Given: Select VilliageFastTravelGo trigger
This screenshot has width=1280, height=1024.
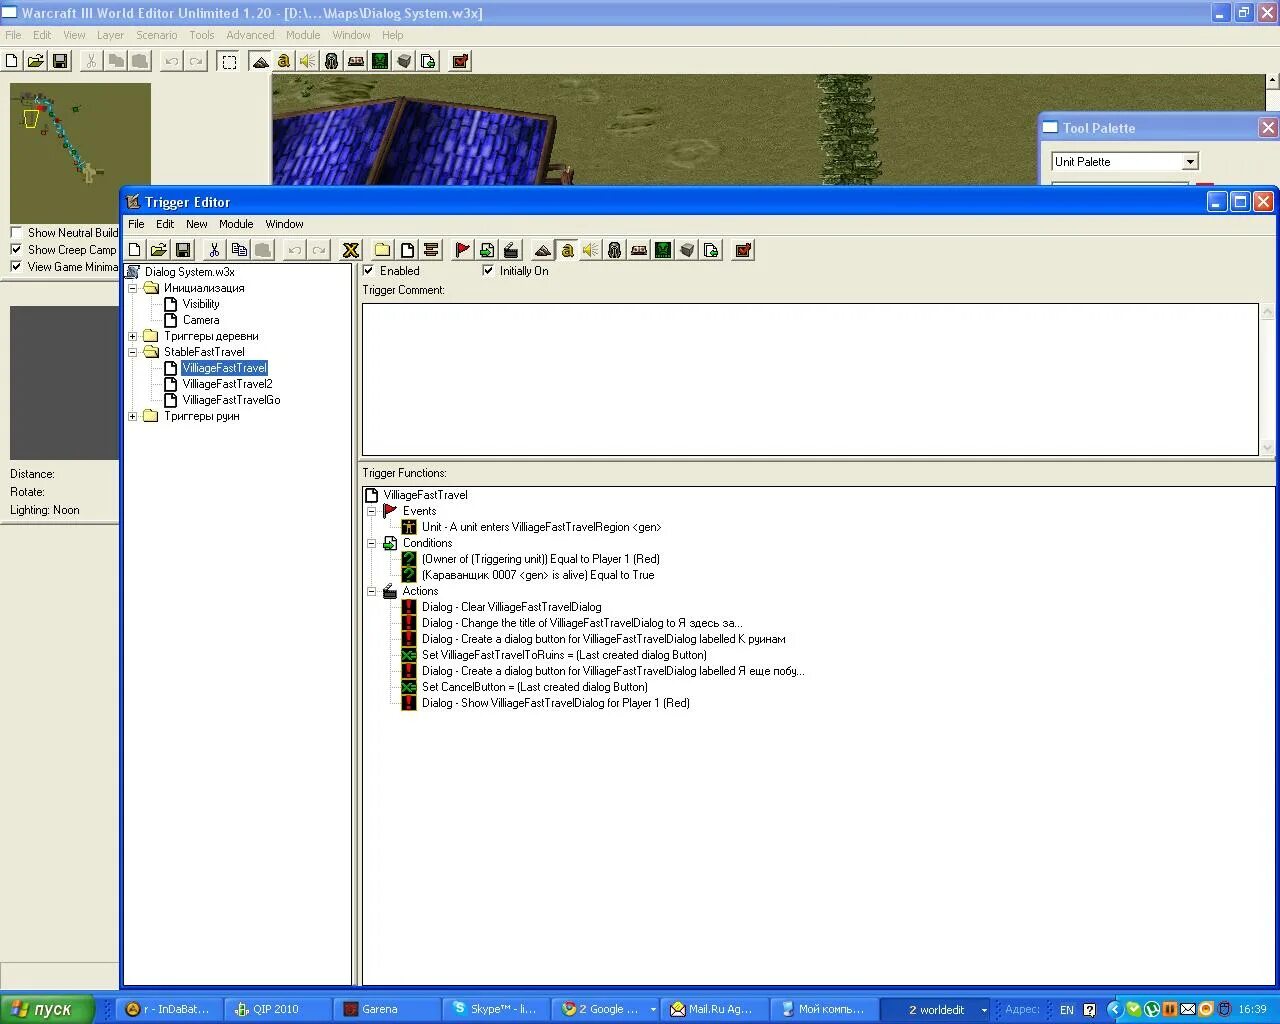Looking at the screenshot, I should (x=231, y=400).
